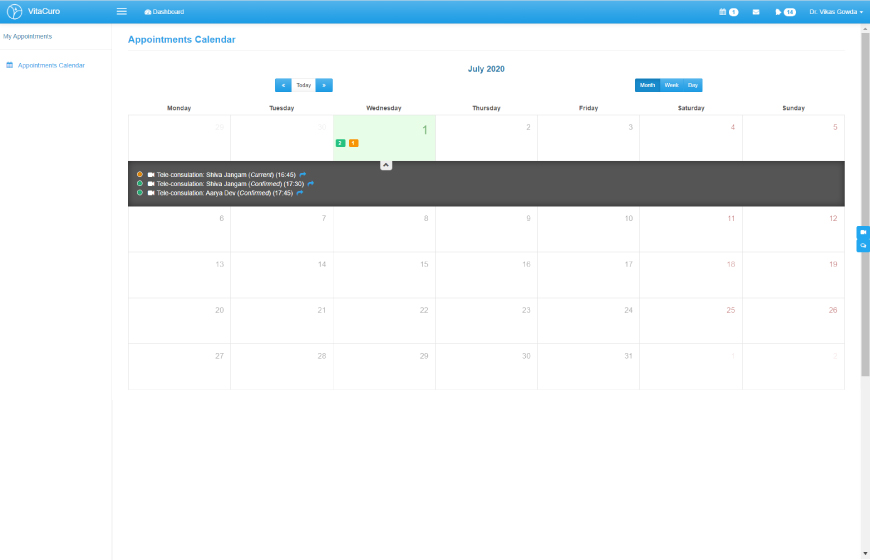
Task: Toggle the hamburger sidebar menu icon
Action: tap(122, 11)
